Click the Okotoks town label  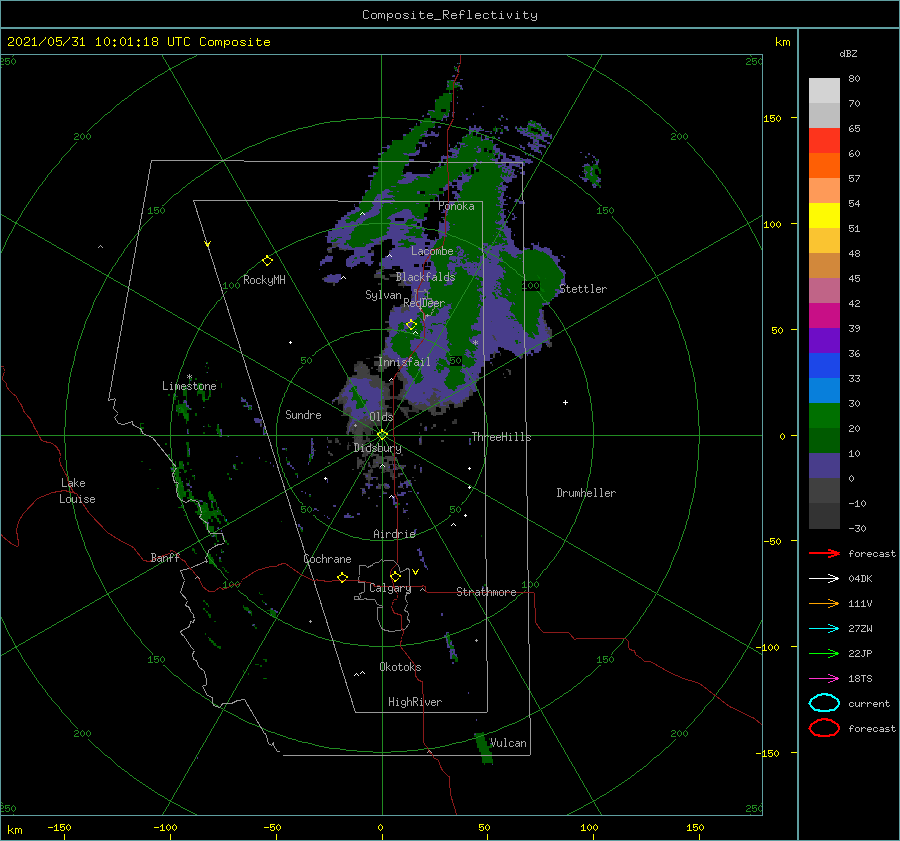click(x=400, y=667)
